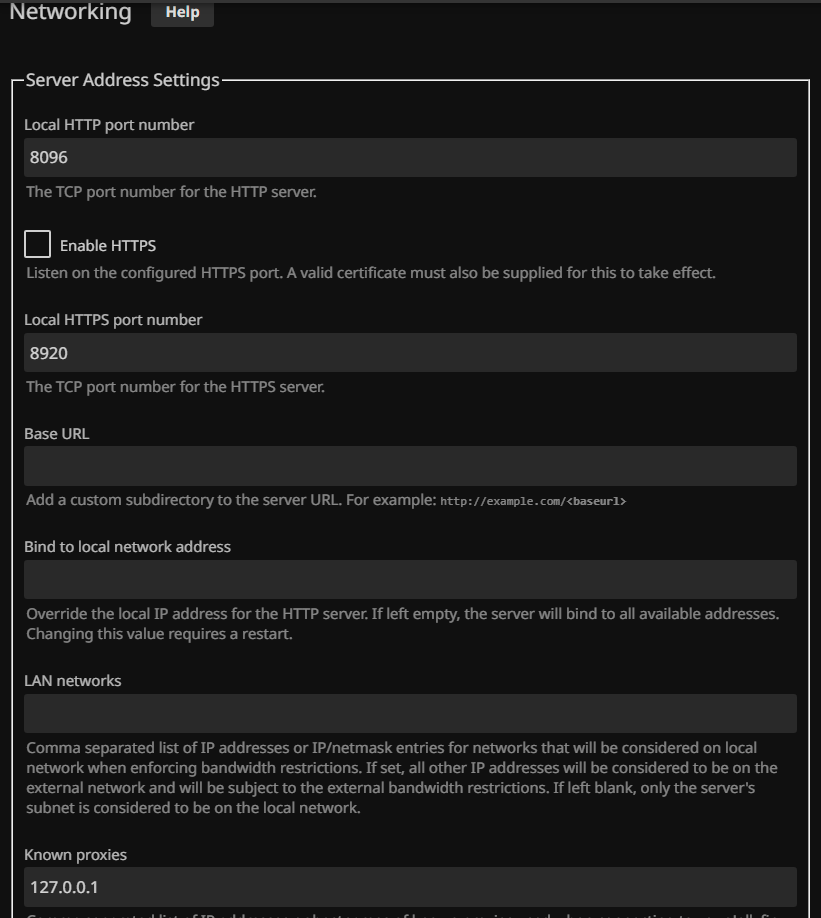Click the 'Local HTTP port number' label

click(109, 125)
